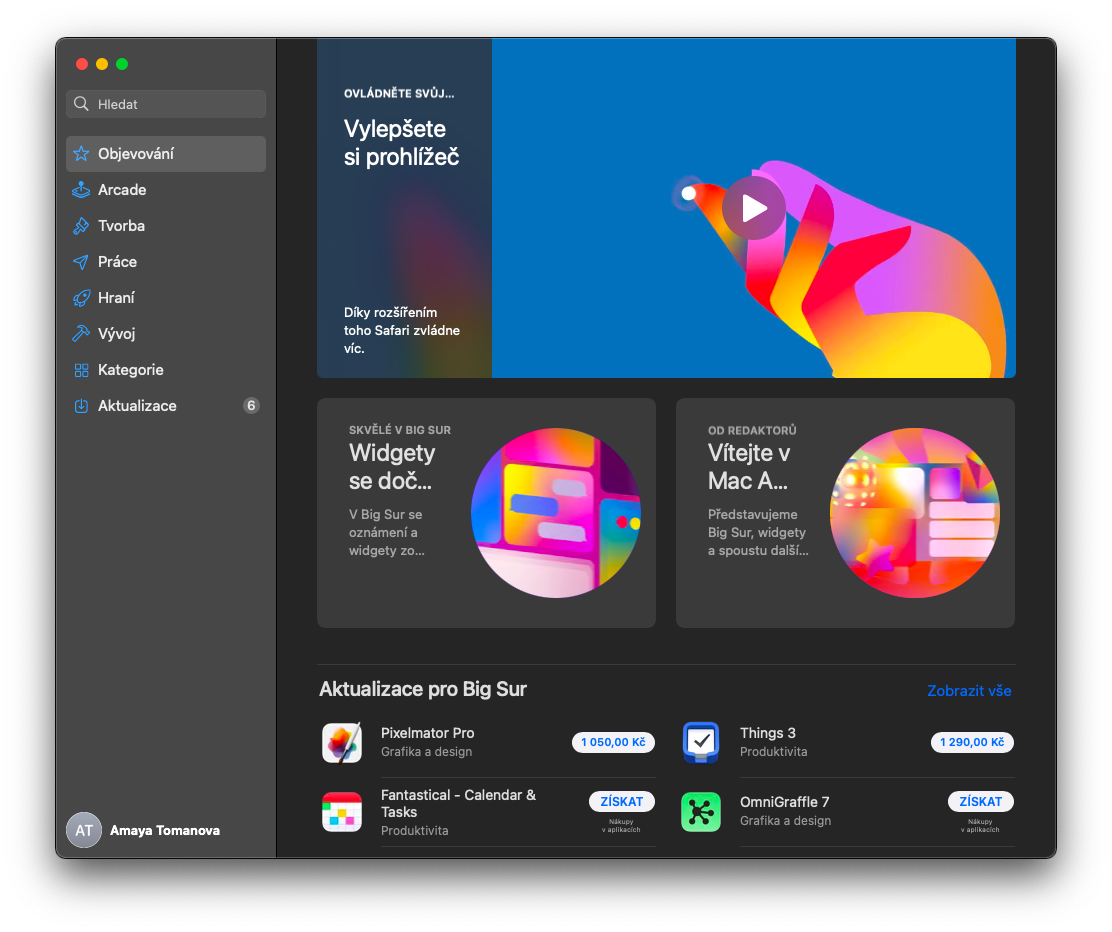The width and height of the screenshot is (1112, 932).
Task: Click the search magnifier icon
Action: [x=82, y=104]
